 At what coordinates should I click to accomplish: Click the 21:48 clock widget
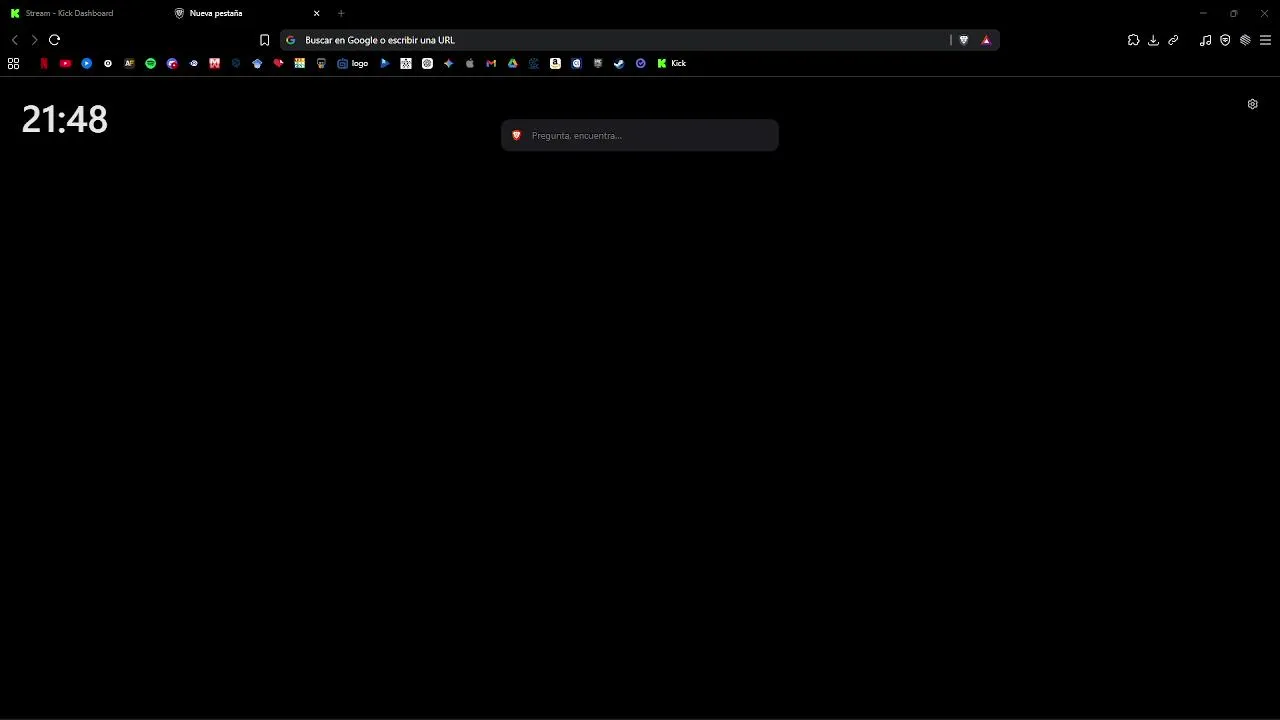[x=65, y=119]
